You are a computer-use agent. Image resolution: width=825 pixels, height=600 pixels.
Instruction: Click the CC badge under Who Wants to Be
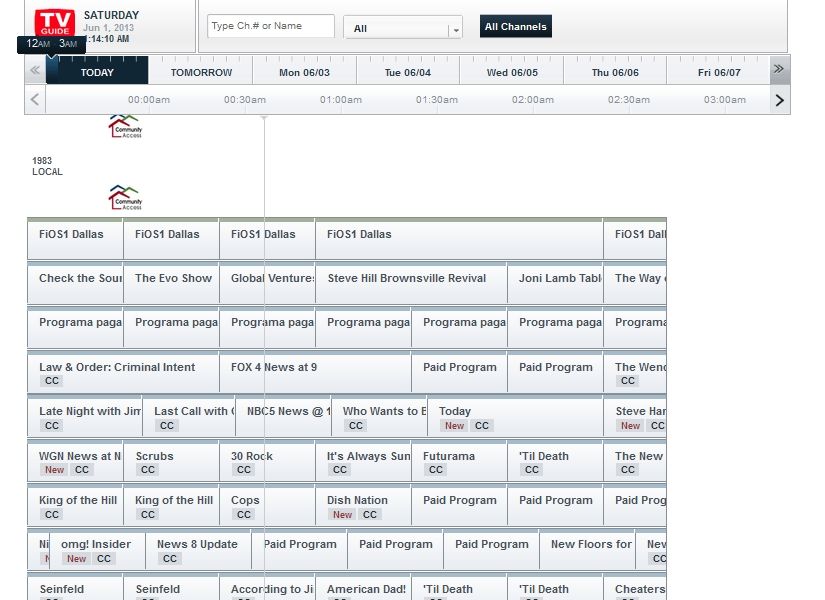point(356,425)
